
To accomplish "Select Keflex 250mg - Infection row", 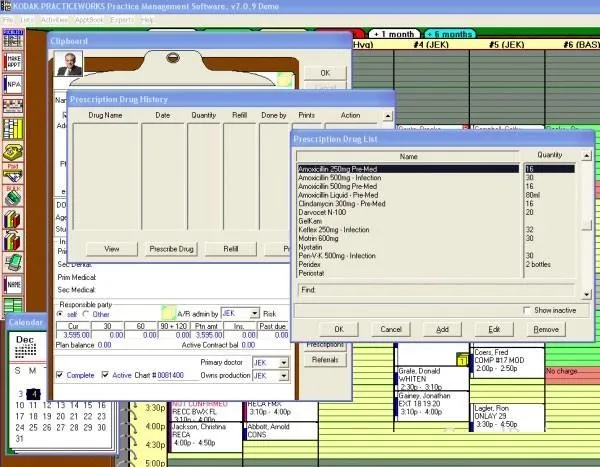I will [408, 230].
